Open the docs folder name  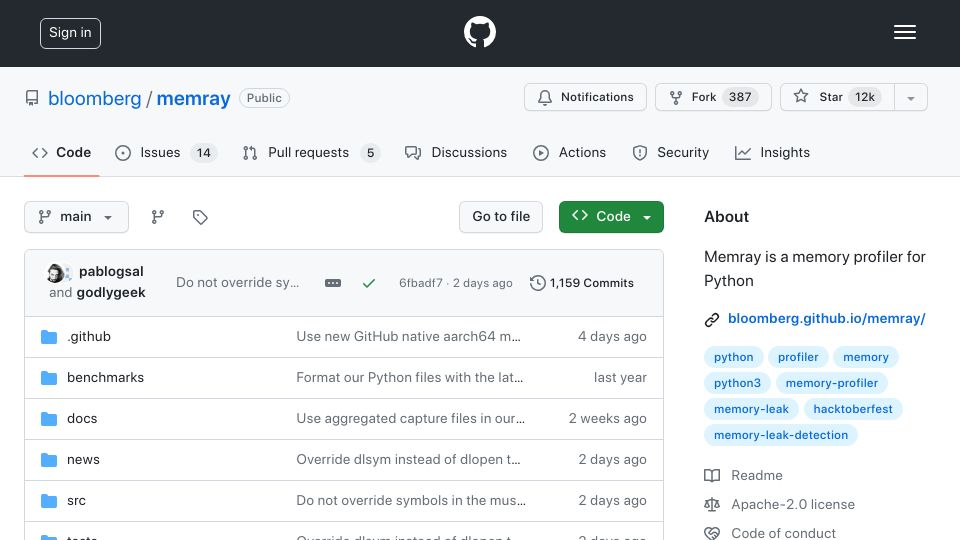pos(82,419)
